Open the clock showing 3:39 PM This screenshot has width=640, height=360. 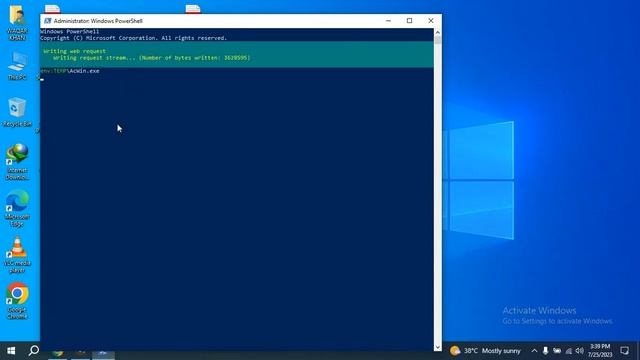[600, 351]
